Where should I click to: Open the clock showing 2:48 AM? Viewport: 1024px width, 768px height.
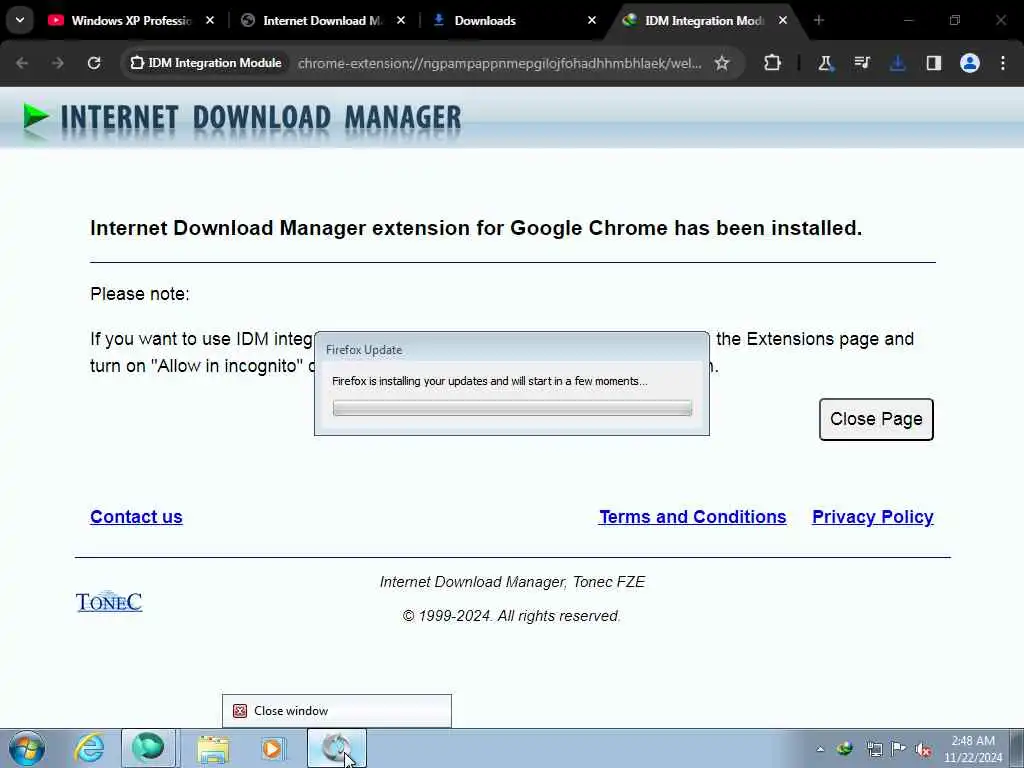click(x=972, y=749)
